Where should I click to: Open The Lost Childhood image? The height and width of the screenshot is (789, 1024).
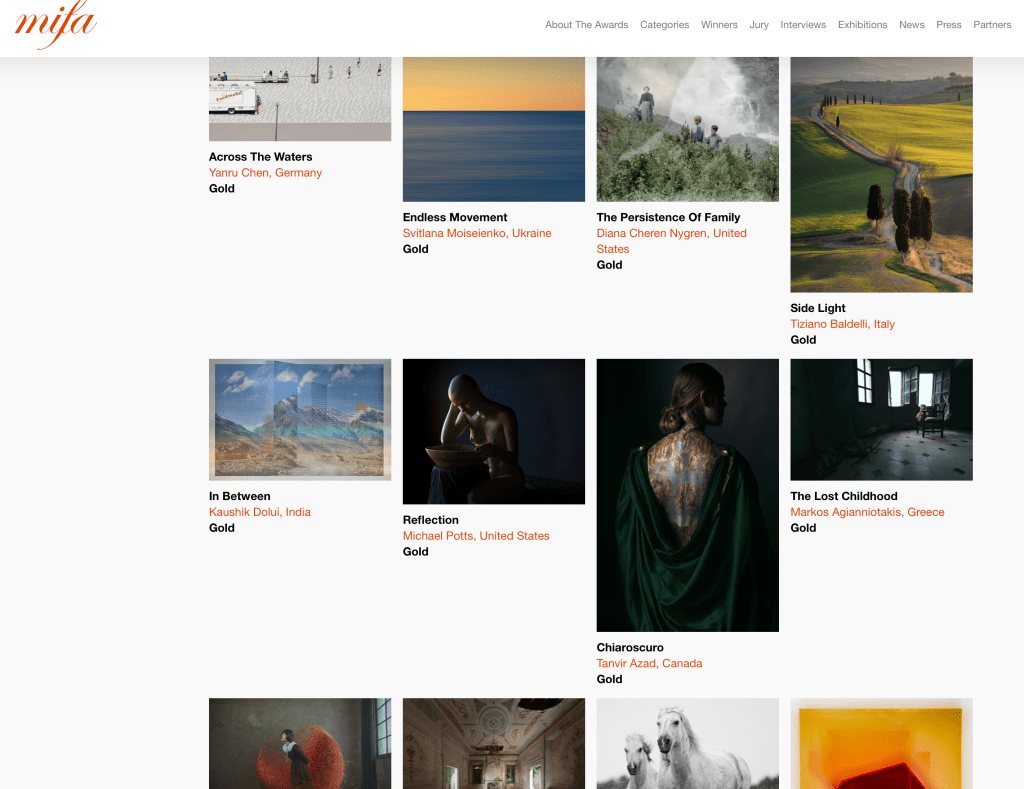click(881, 419)
